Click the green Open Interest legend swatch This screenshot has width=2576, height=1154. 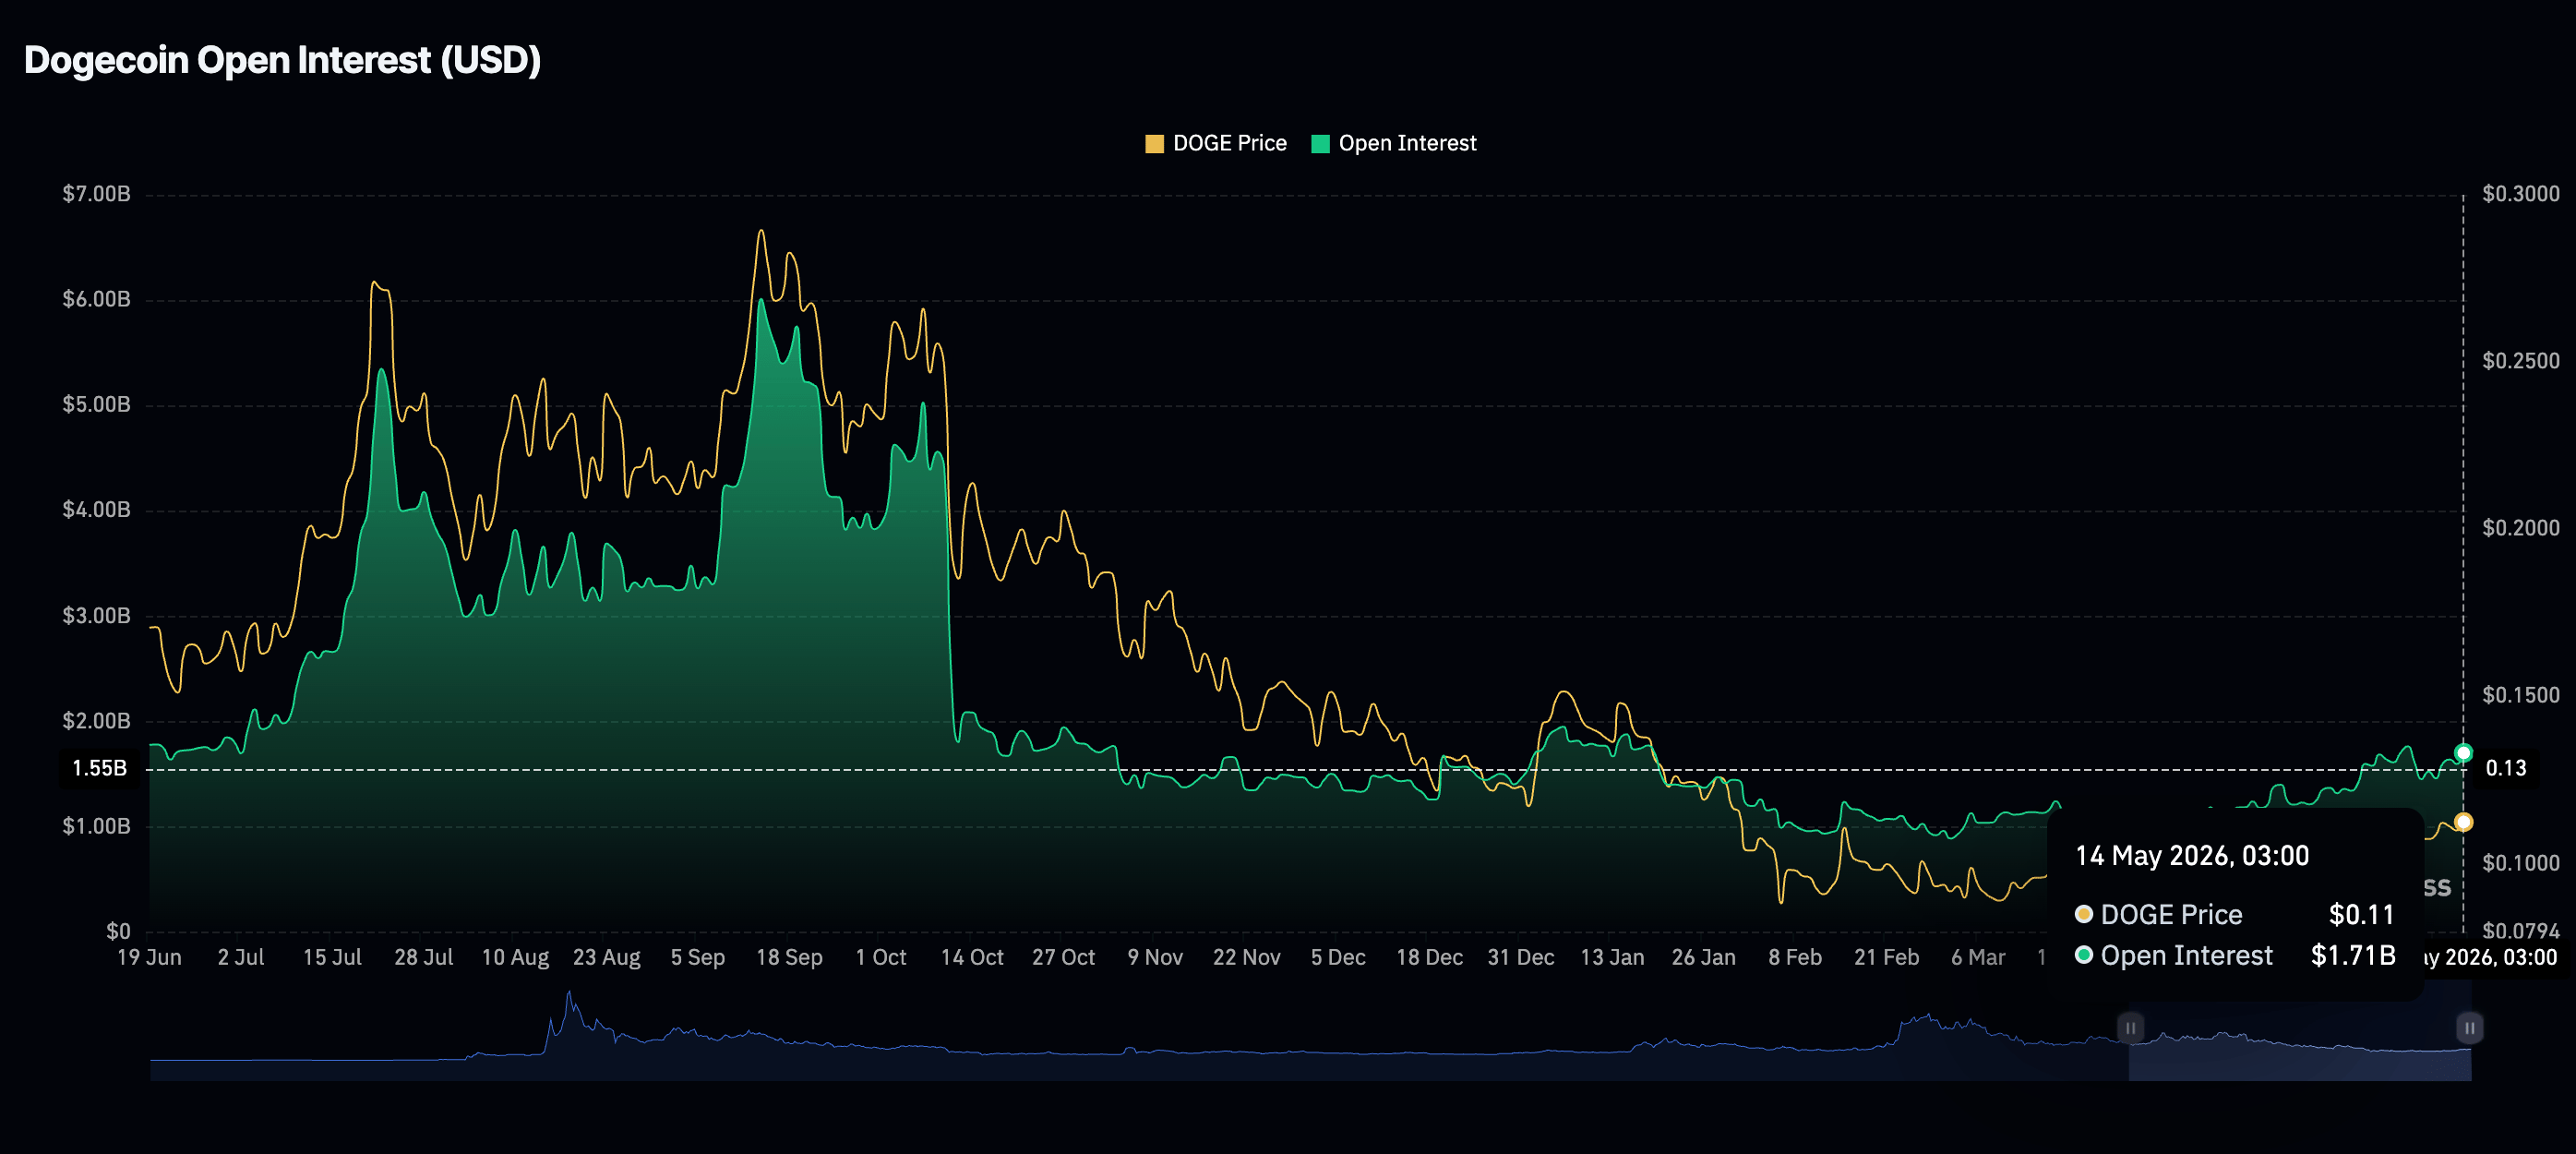(1320, 143)
